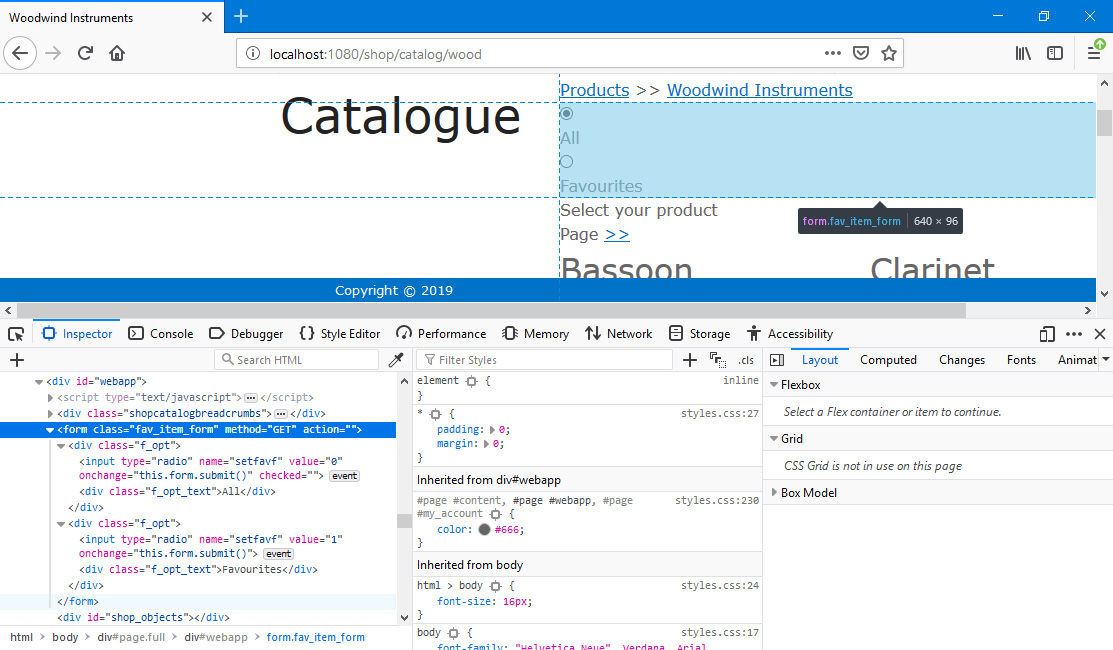Collapse the Grid section
Viewport: 1113px width, 650px height.
click(x=774, y=439)
